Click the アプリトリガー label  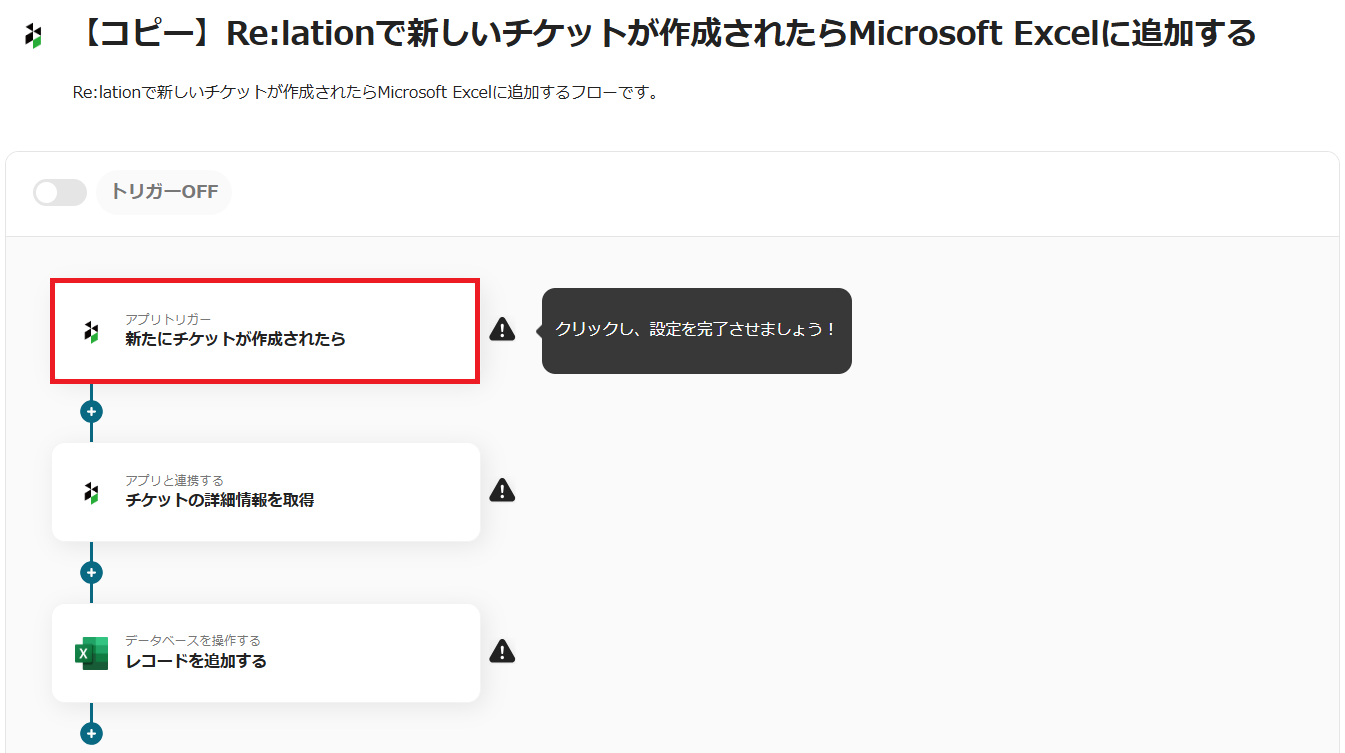coord(168,319)
